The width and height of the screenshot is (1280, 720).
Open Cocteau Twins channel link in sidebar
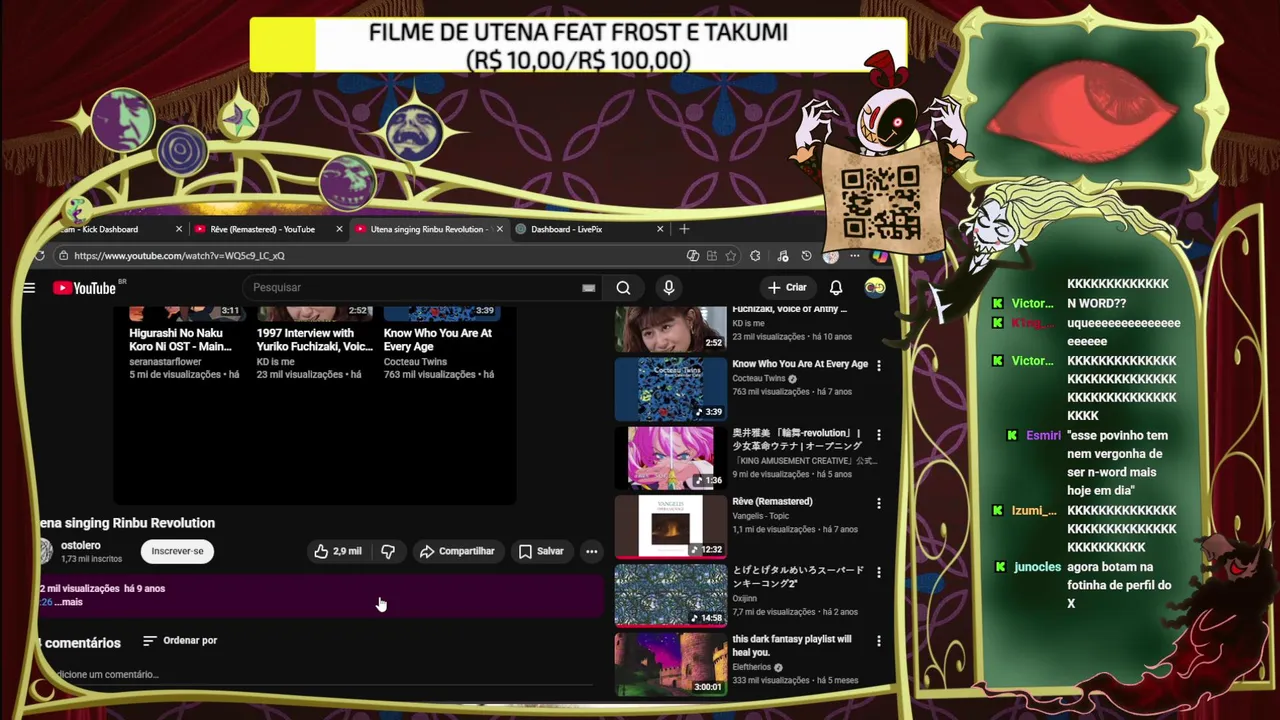coord(760,379)
